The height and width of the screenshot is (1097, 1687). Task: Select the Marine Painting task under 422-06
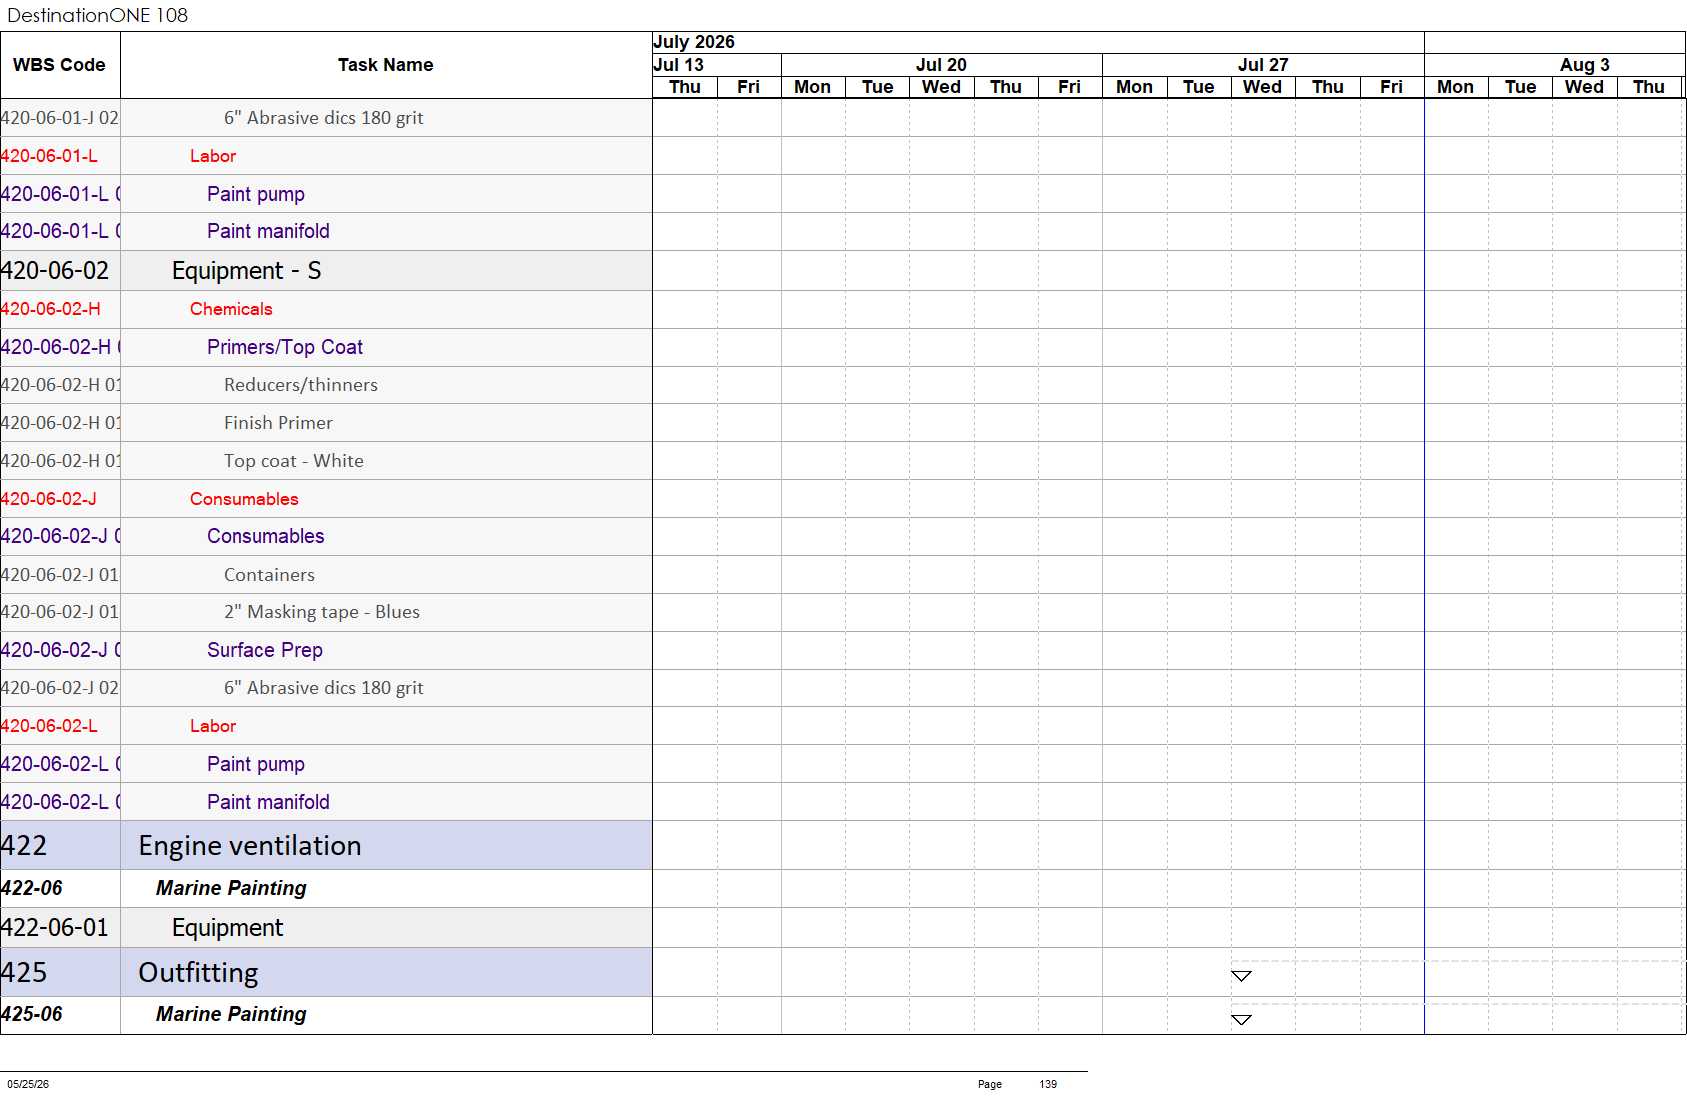[x=231, y=888]
